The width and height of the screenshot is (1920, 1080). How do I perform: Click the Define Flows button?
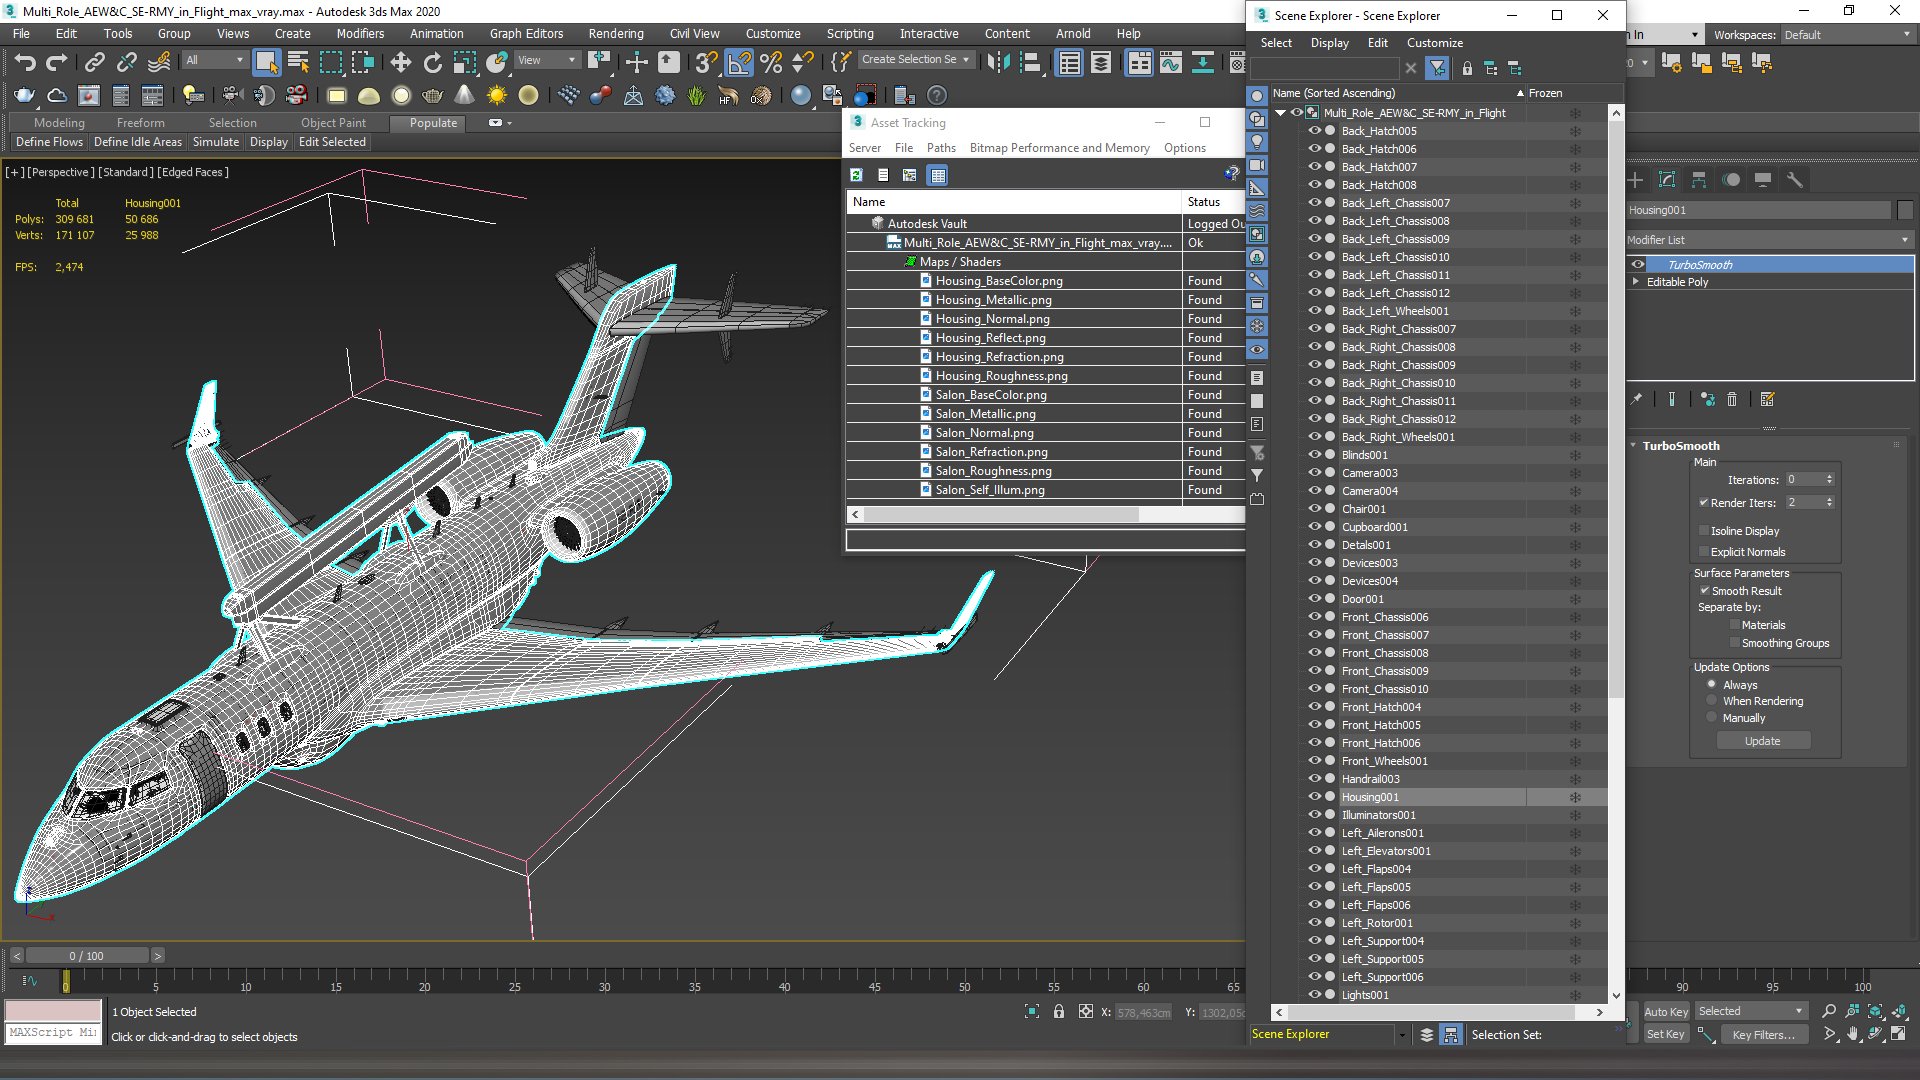tap(49, 142)
